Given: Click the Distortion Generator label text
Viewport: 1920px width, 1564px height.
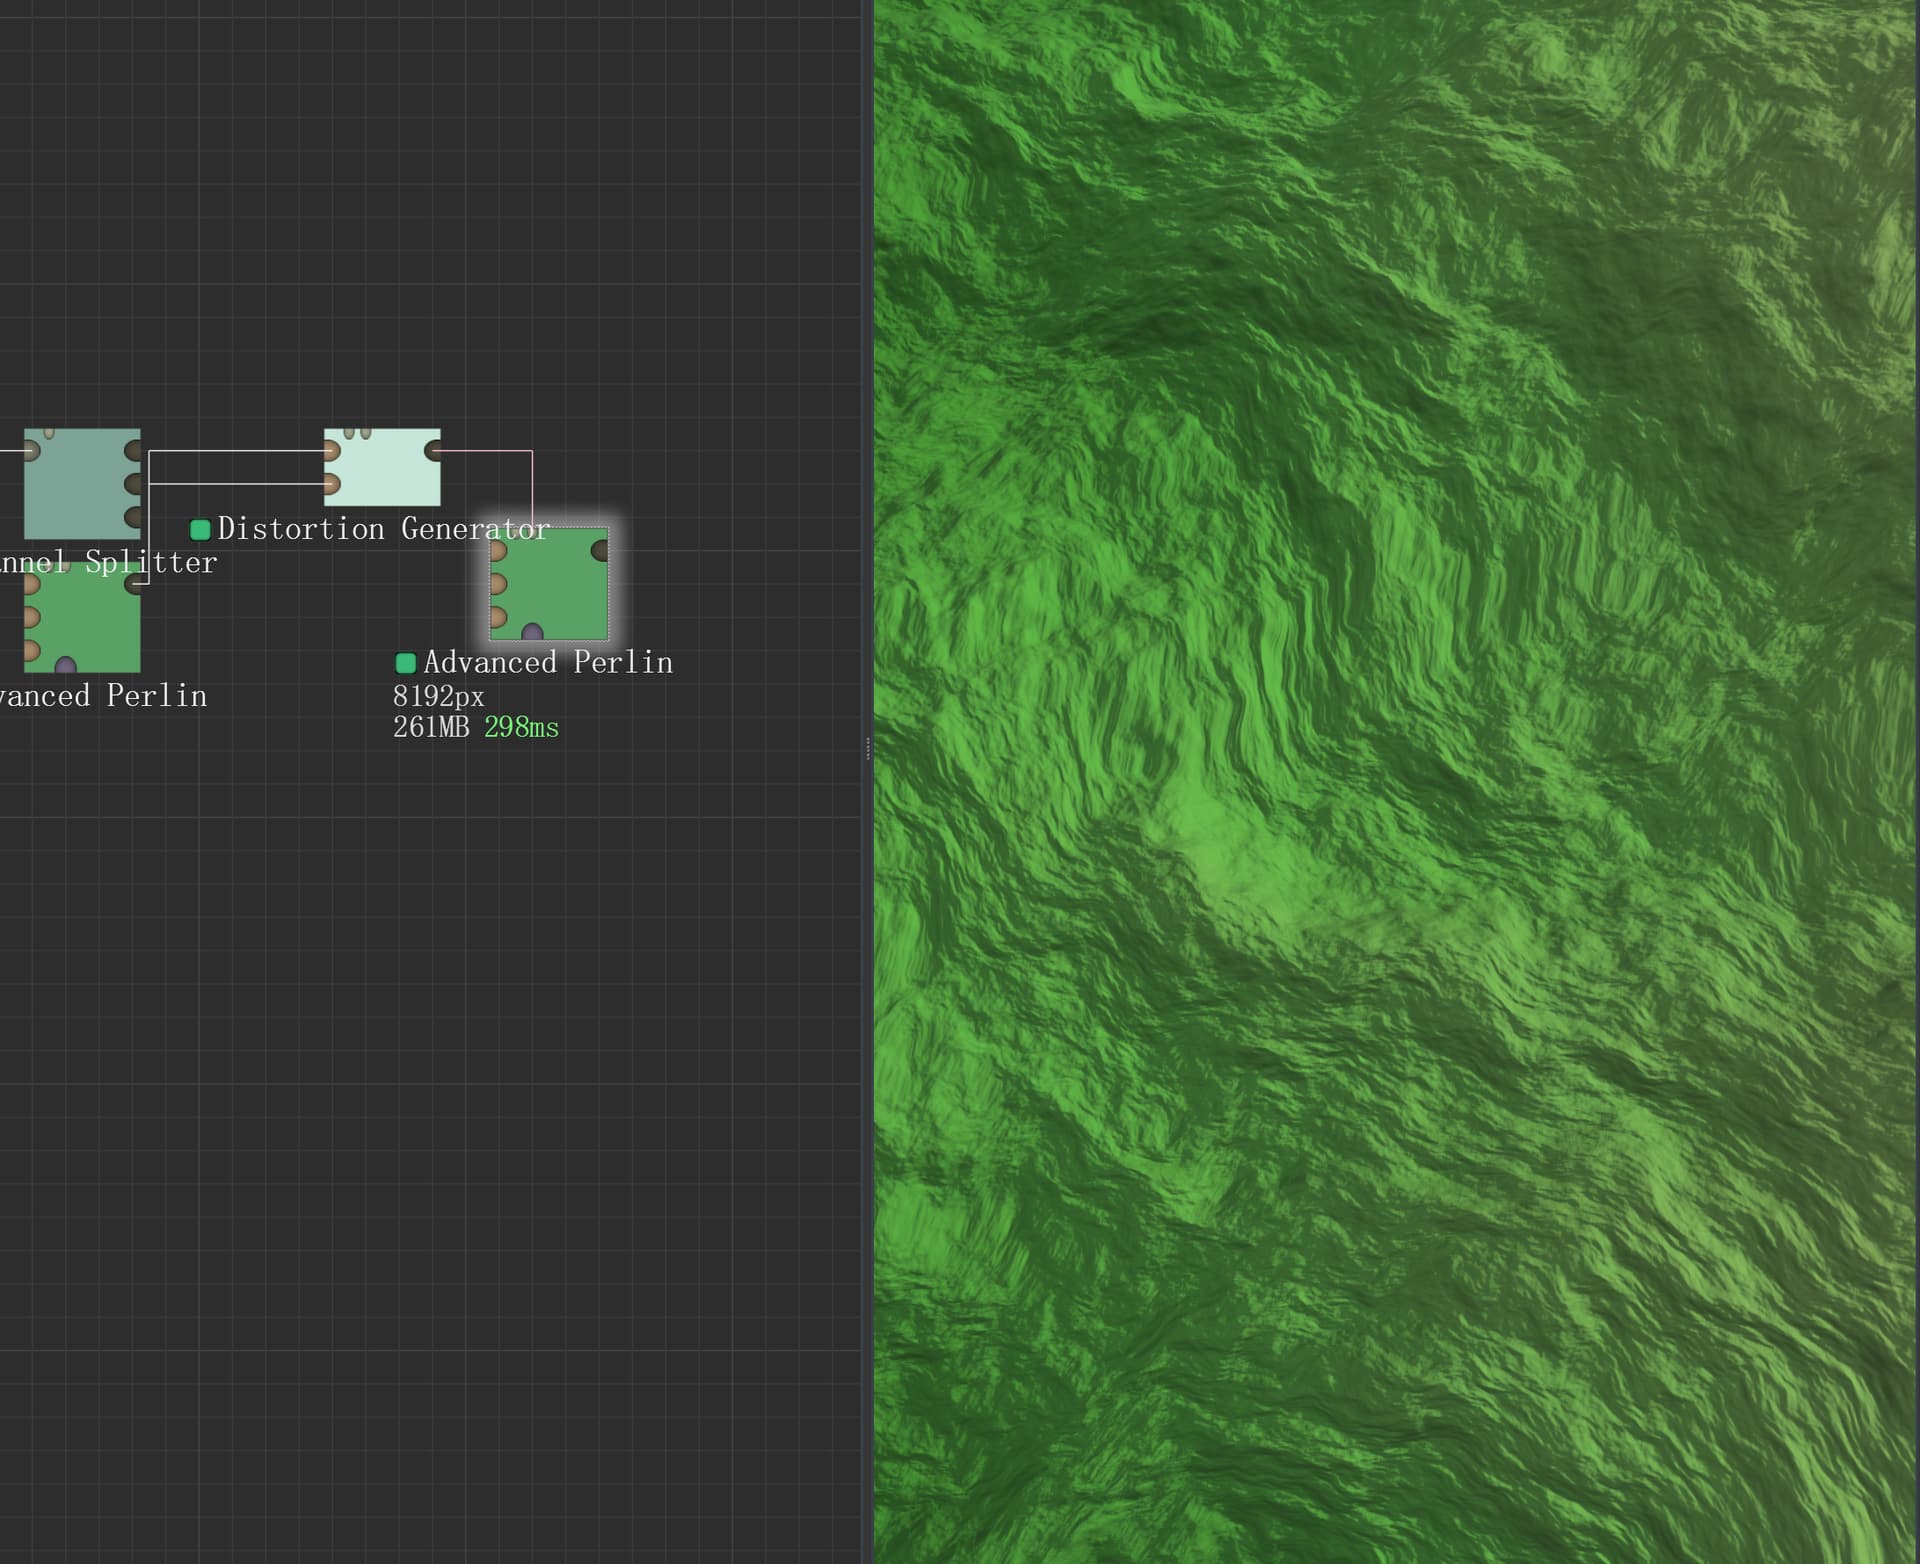Looking at the screenshot, I should tap(384, 529).
